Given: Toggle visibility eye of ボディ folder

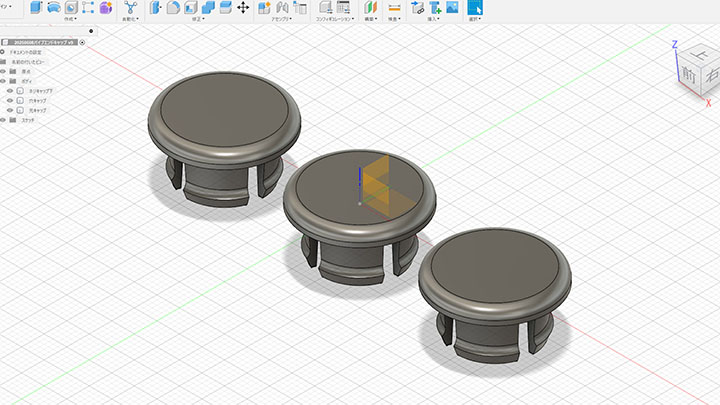Looking at the screenshot, I should click(x=3, y=81).
